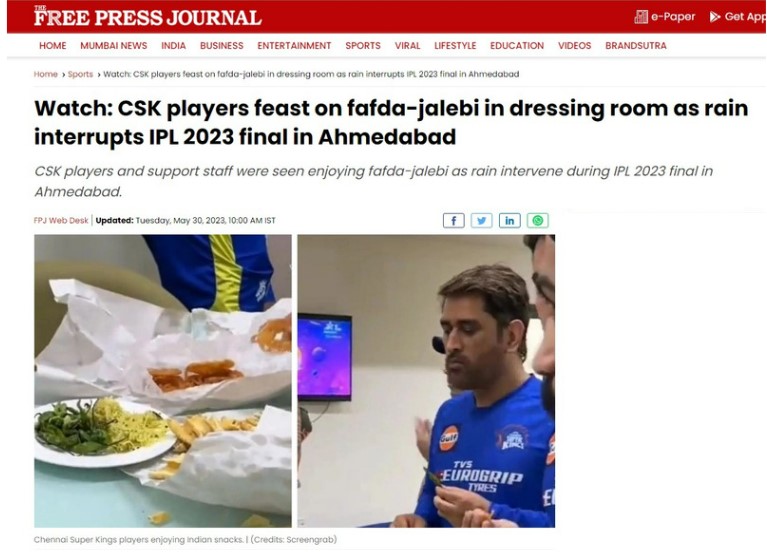Share article via Twitter icon
This screenshot has width=767, height=552.
pyautogui.click(x=481, y=221)
